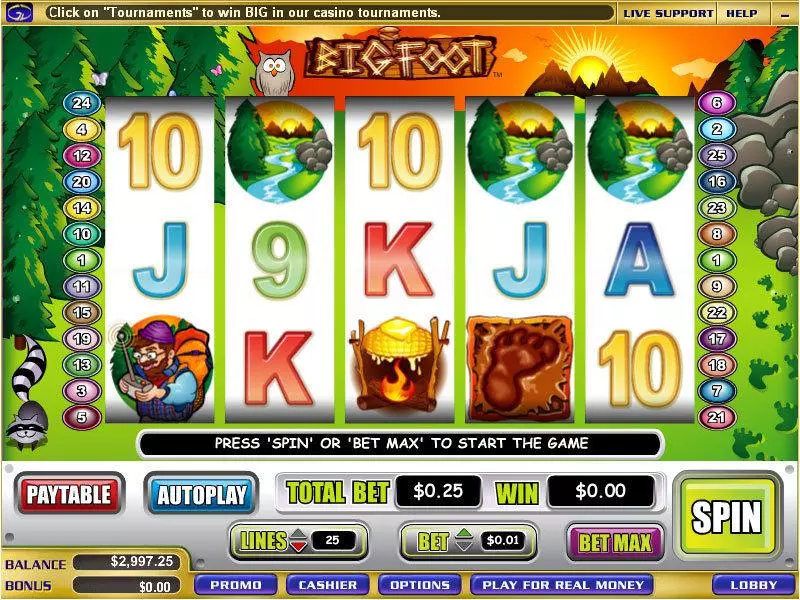Click the hiker with radio symbol
The image size is (800, 600).
pos(160,369)
